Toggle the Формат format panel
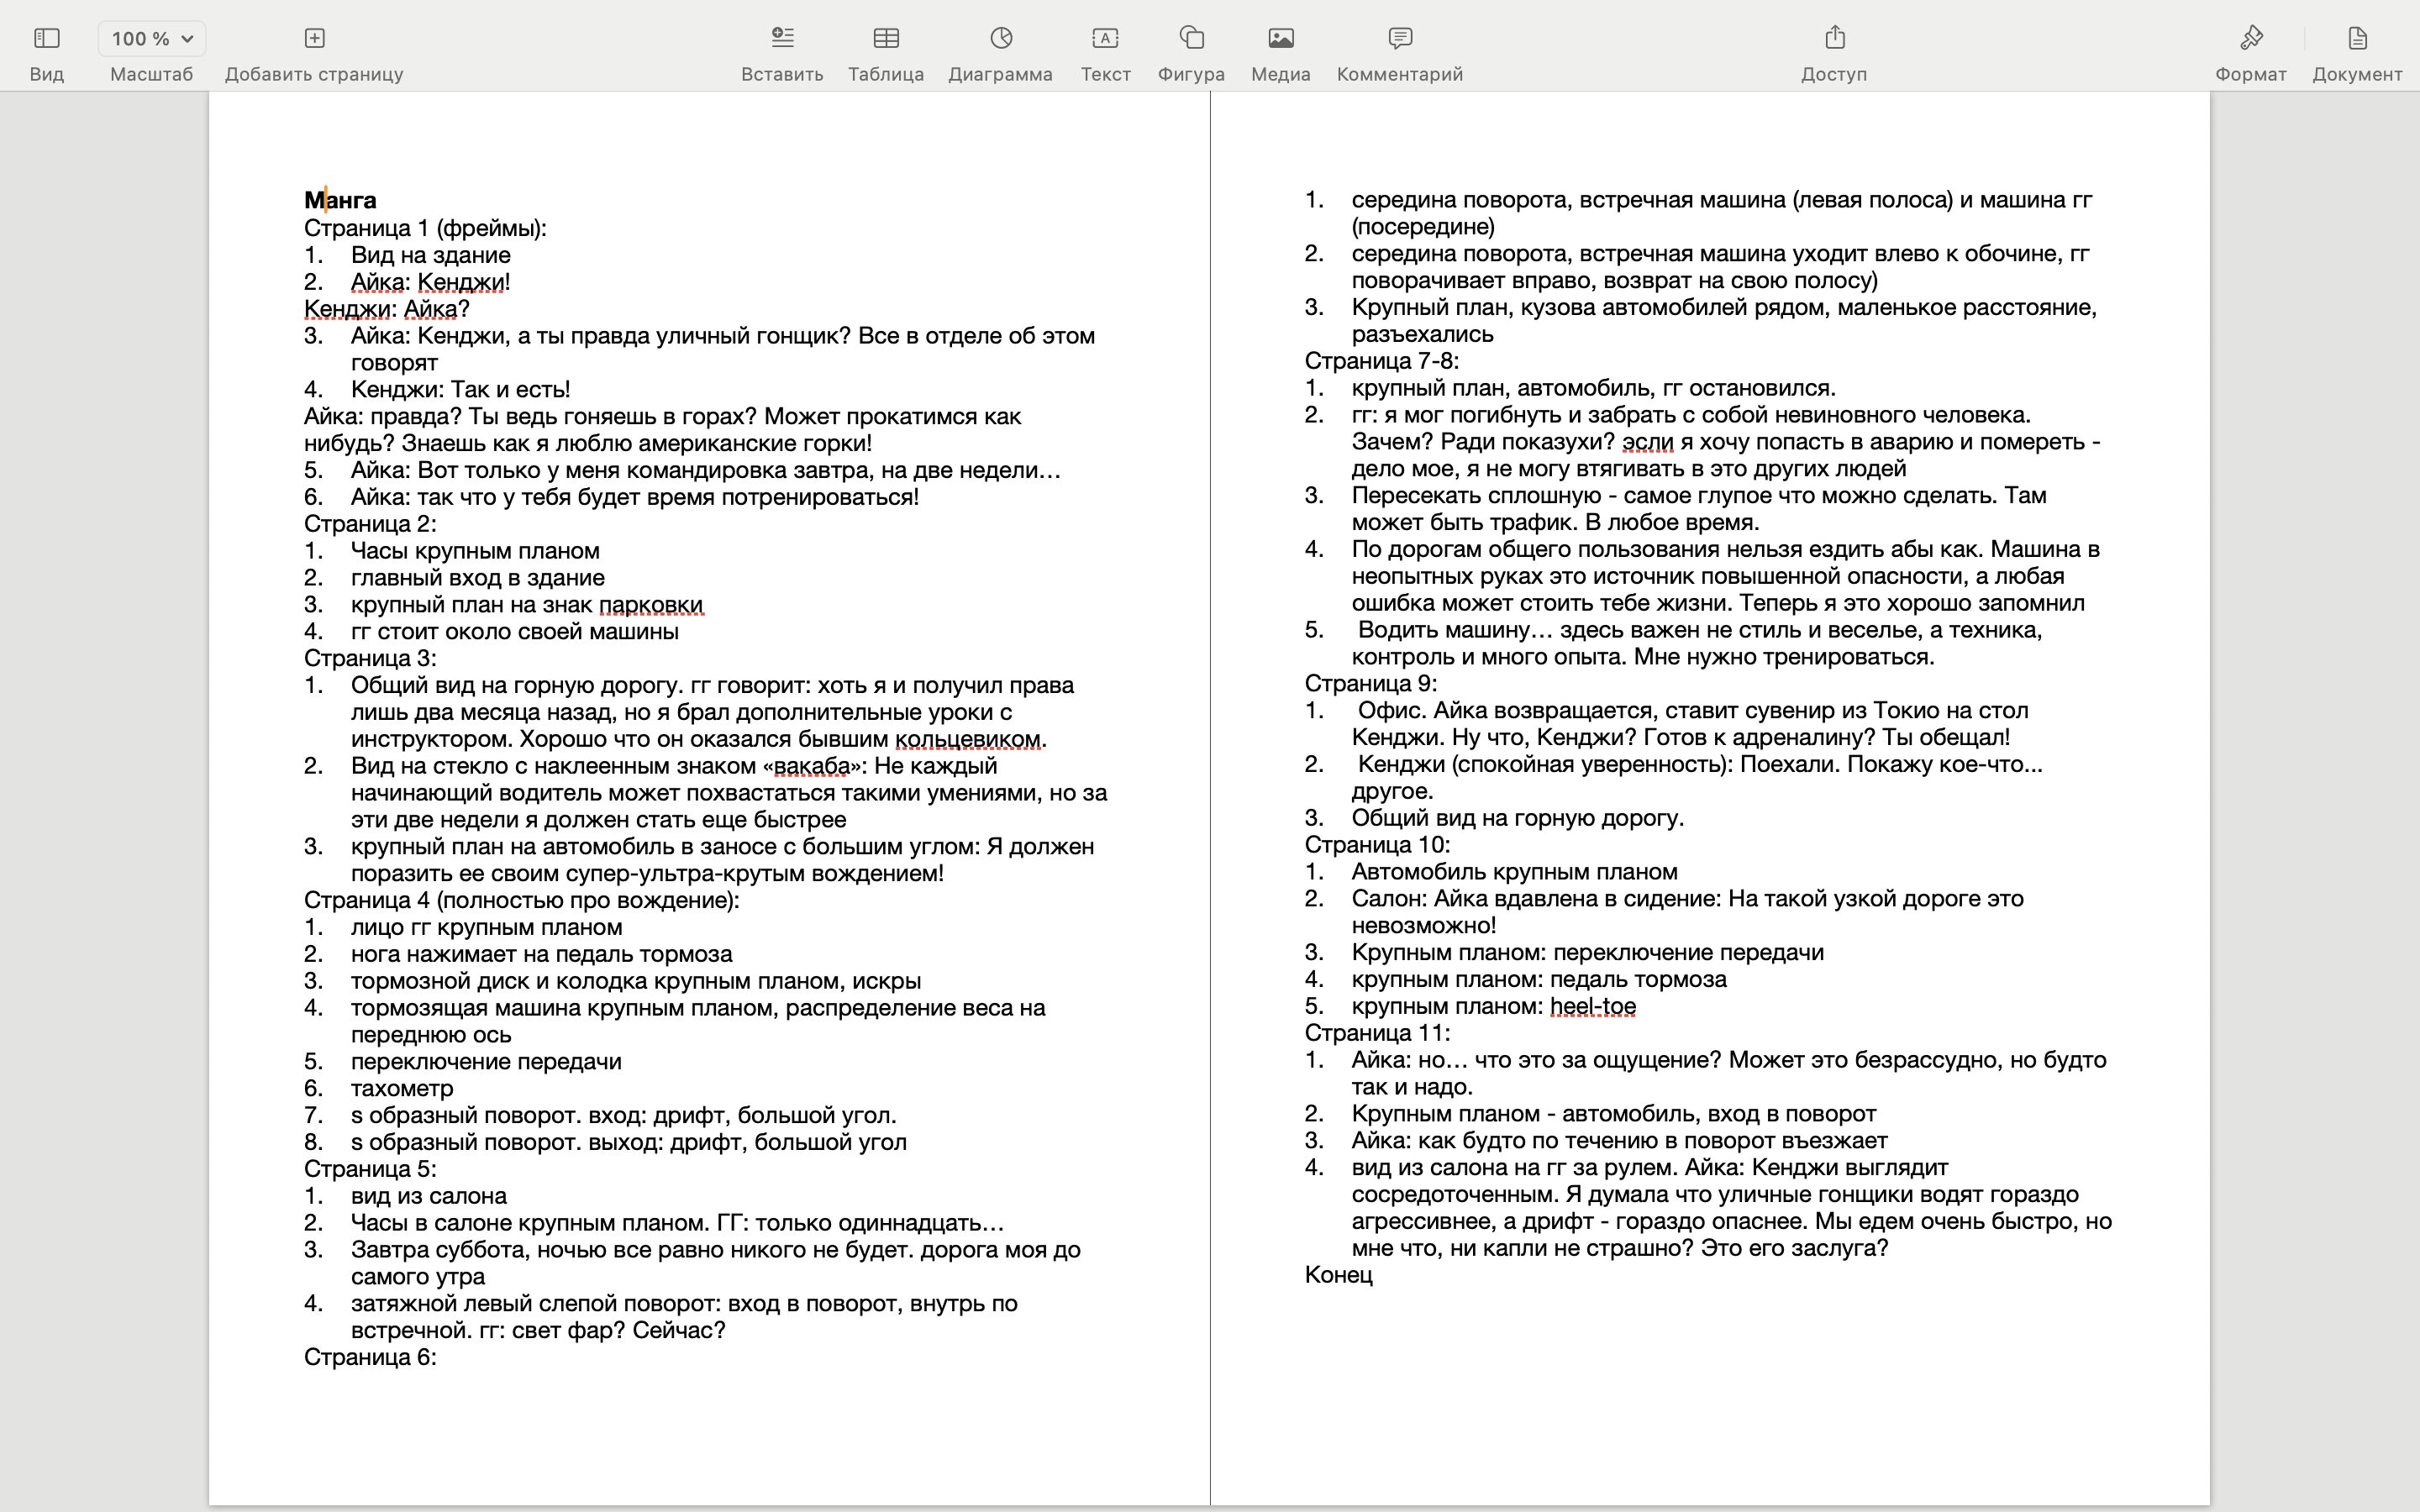 pyautogui.click(x=2250, y=39)
